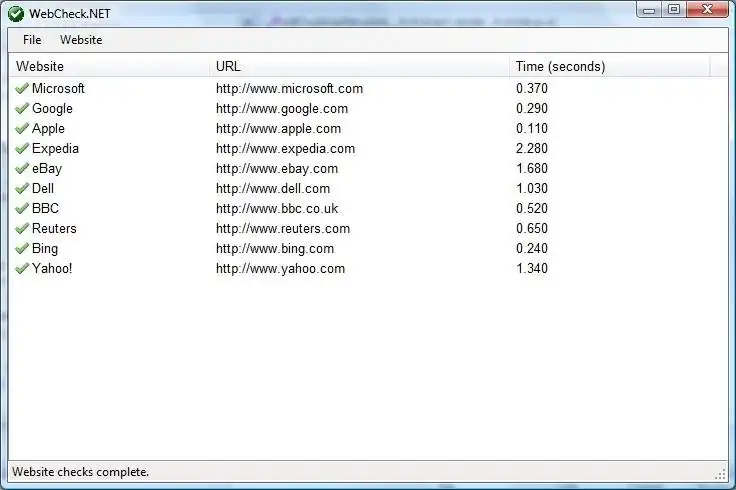Click the green checkmark icon beside Expedia
Viewport: 736px width, 490px height.
click(22, 148)
